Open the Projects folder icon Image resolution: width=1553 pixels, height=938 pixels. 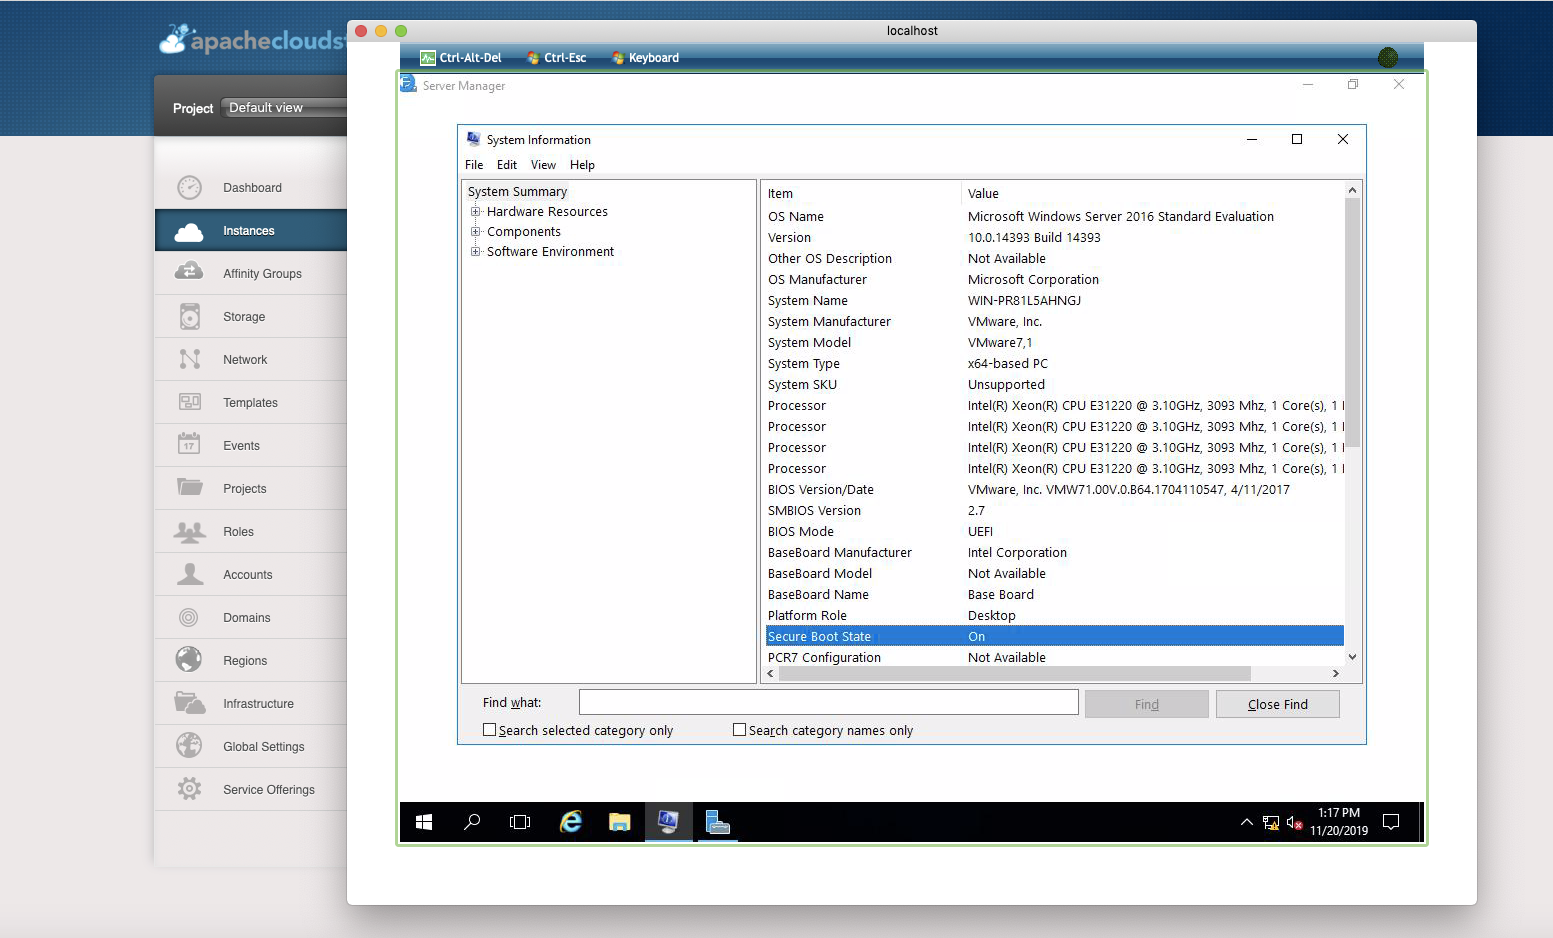[x=189, y=487]
